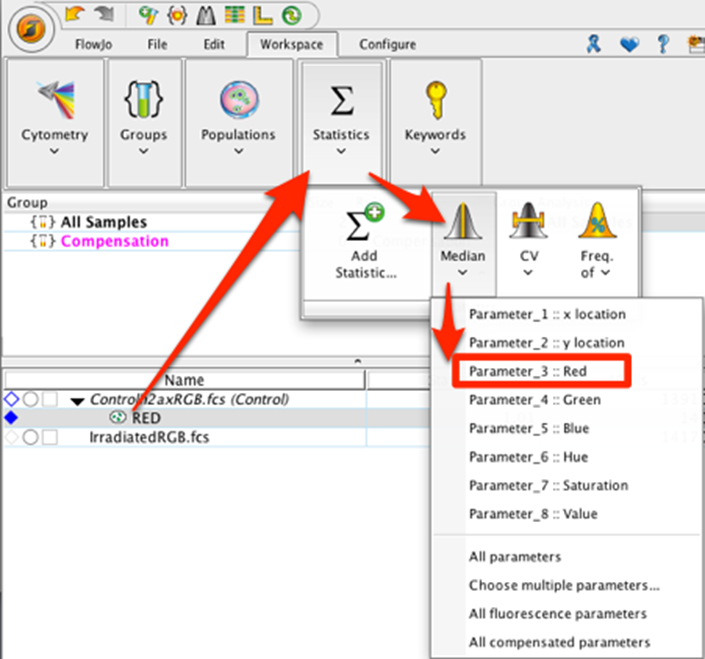Switch to the File tab

(157, 45)
